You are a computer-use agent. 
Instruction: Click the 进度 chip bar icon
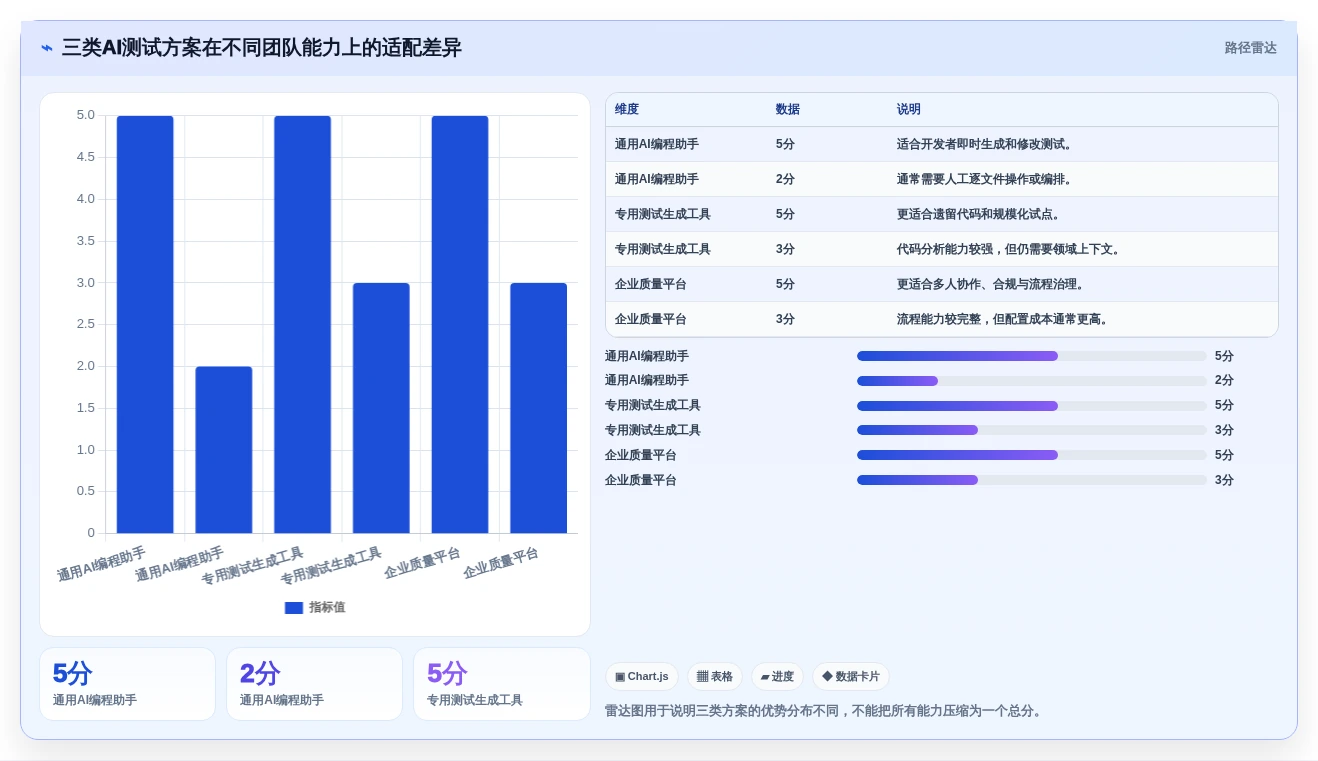point(765,677)
